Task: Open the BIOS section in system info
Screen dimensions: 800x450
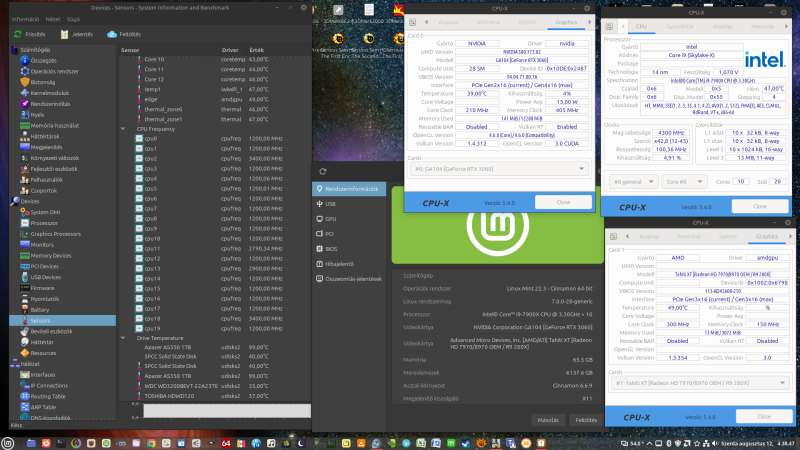Action: pos(349,249)
